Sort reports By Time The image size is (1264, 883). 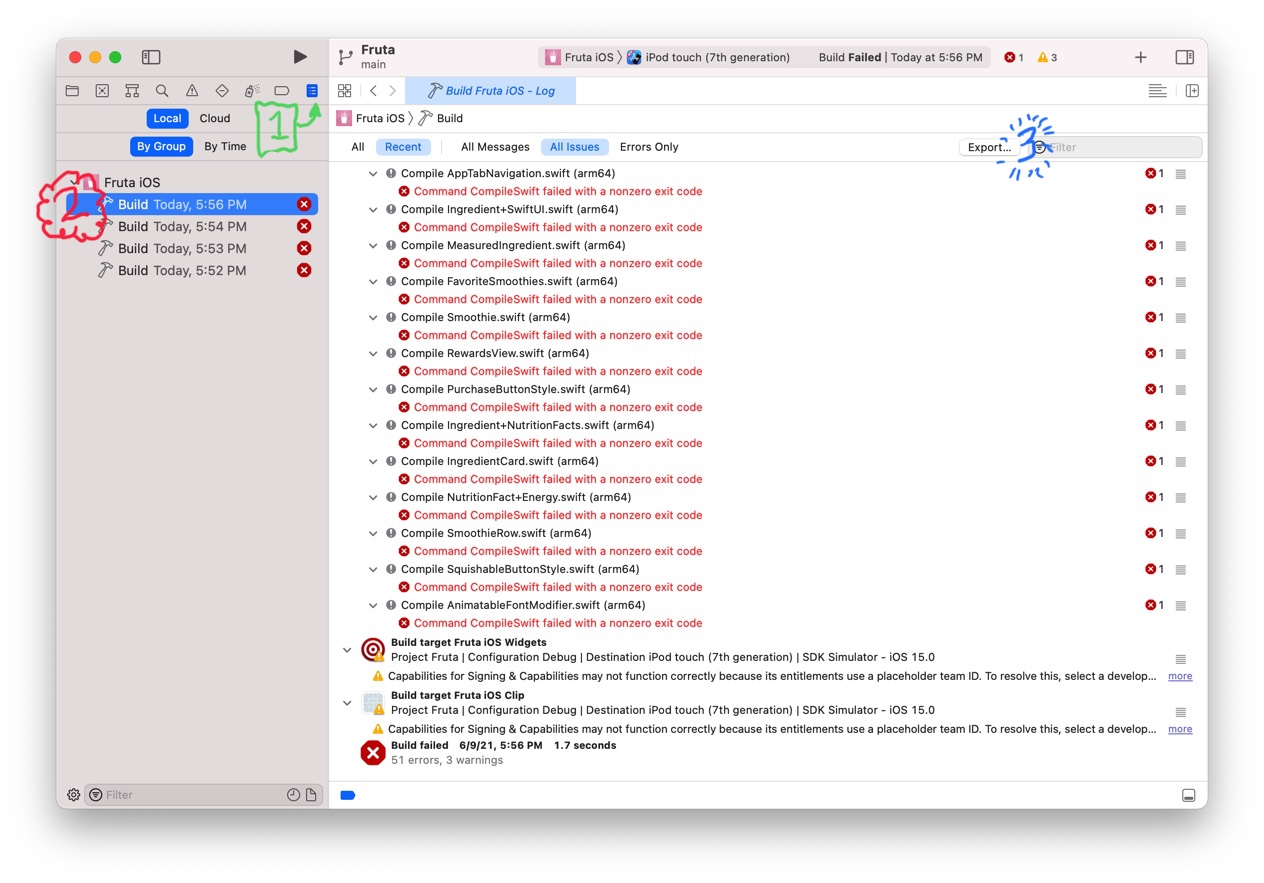(x=225, y=146)
